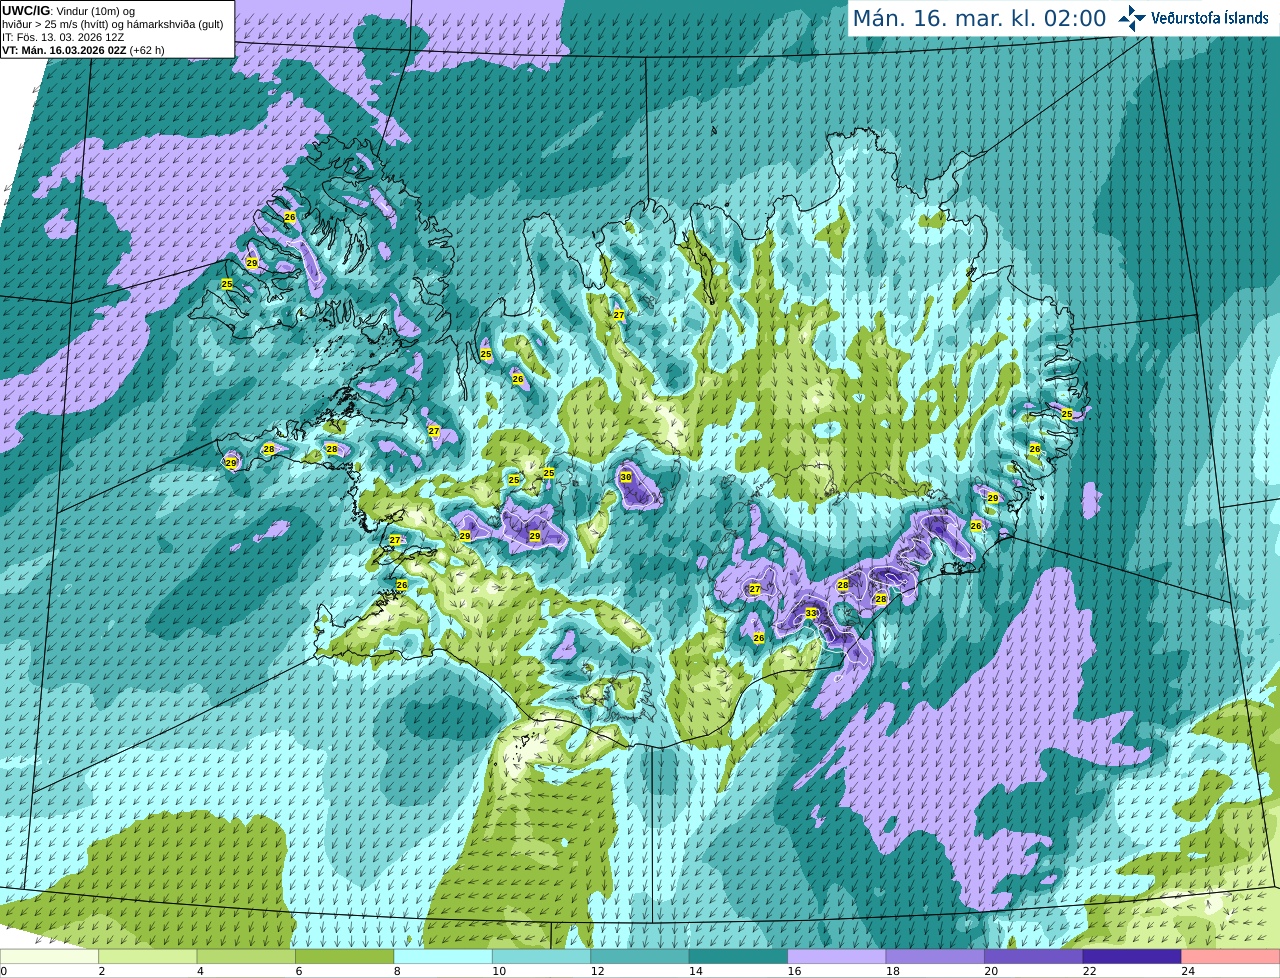This screenshot has height=978, width=1280.
Task: Pick the dark teal 14–16 legend swatch
Action: (739, 956)
